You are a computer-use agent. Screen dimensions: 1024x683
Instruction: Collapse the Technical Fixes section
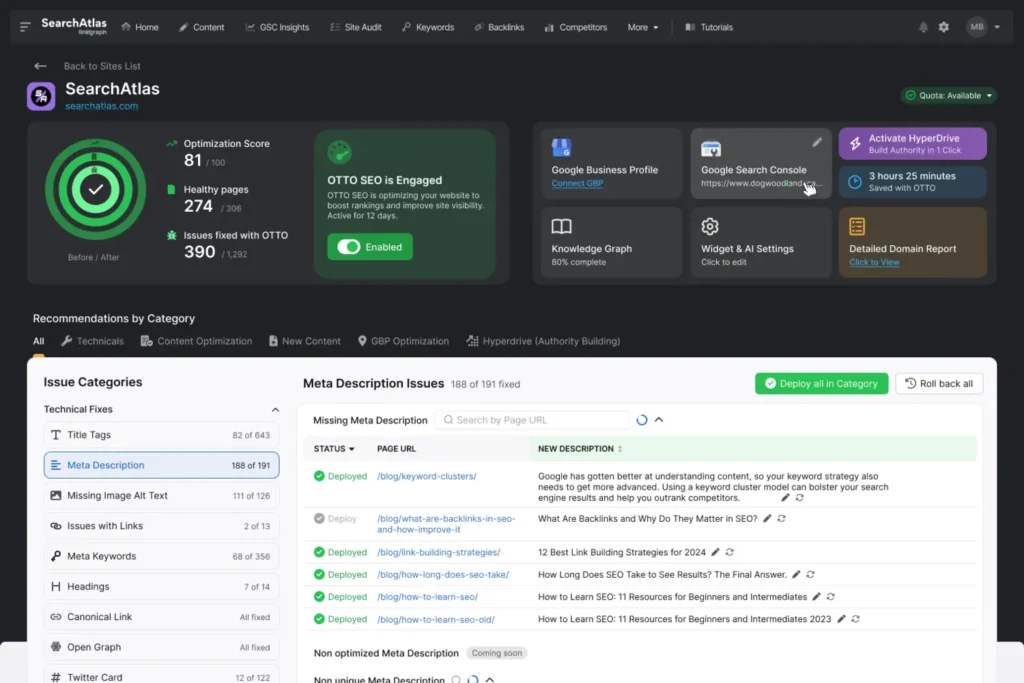(x=276, y=409)
